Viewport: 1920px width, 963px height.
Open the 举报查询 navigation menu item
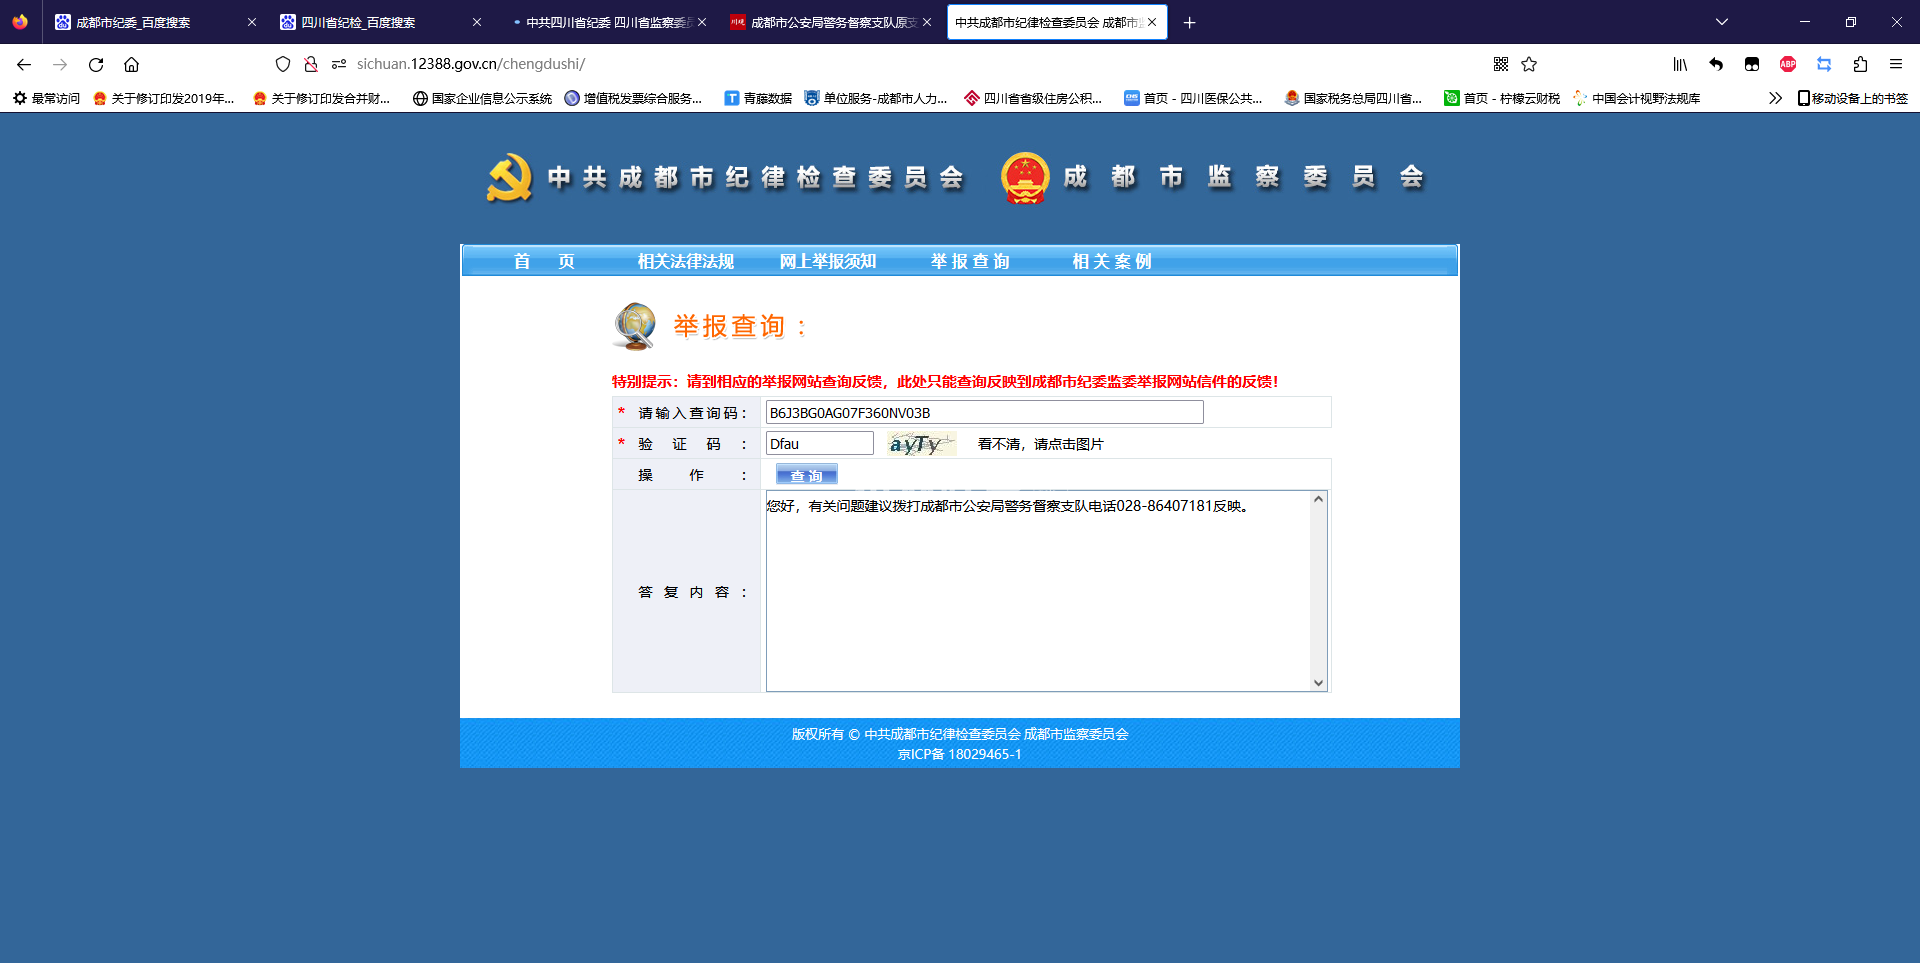(970, 261)
